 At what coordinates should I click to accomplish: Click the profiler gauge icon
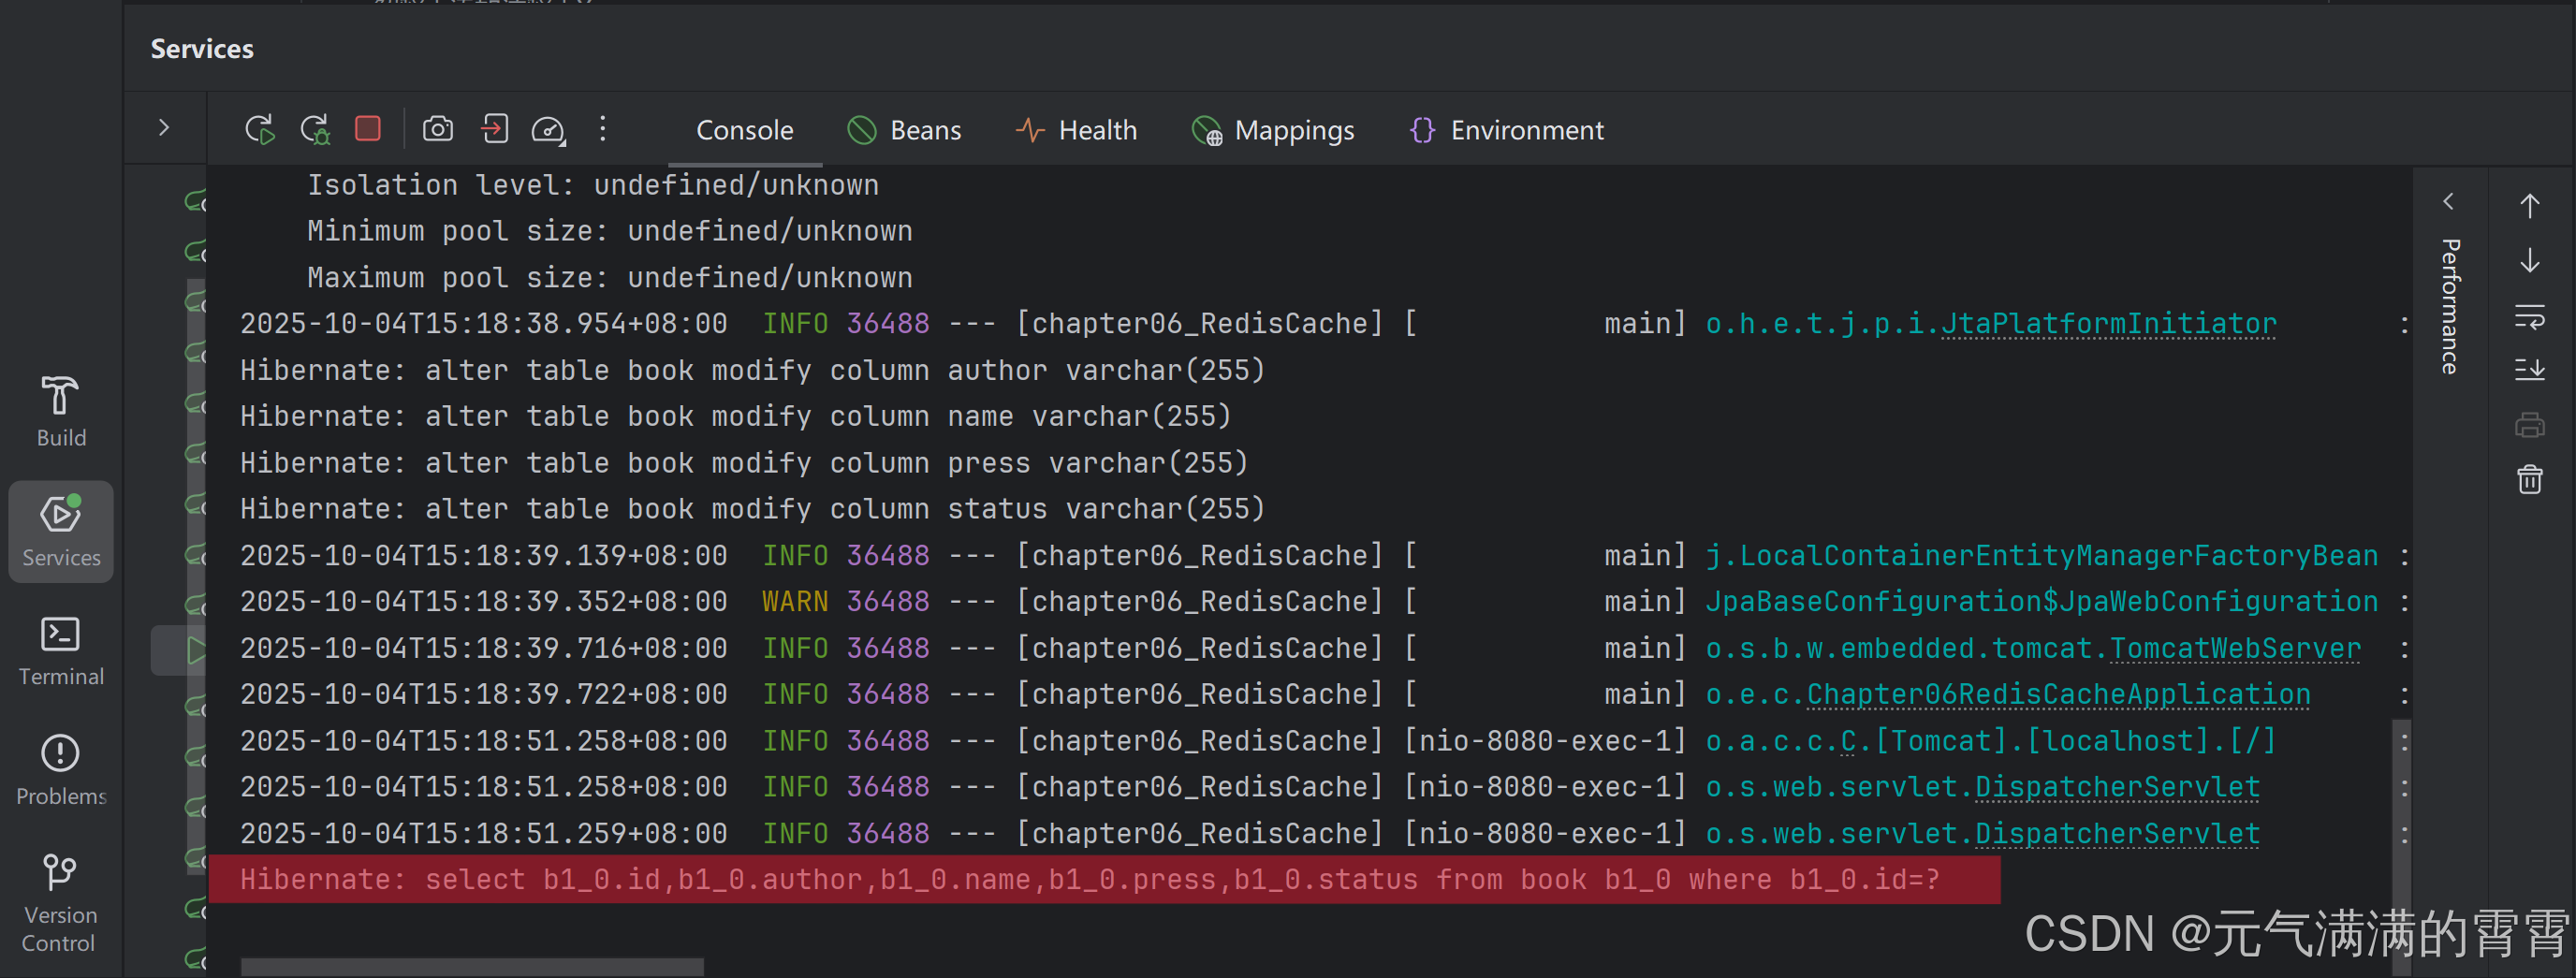click(549, 130)
